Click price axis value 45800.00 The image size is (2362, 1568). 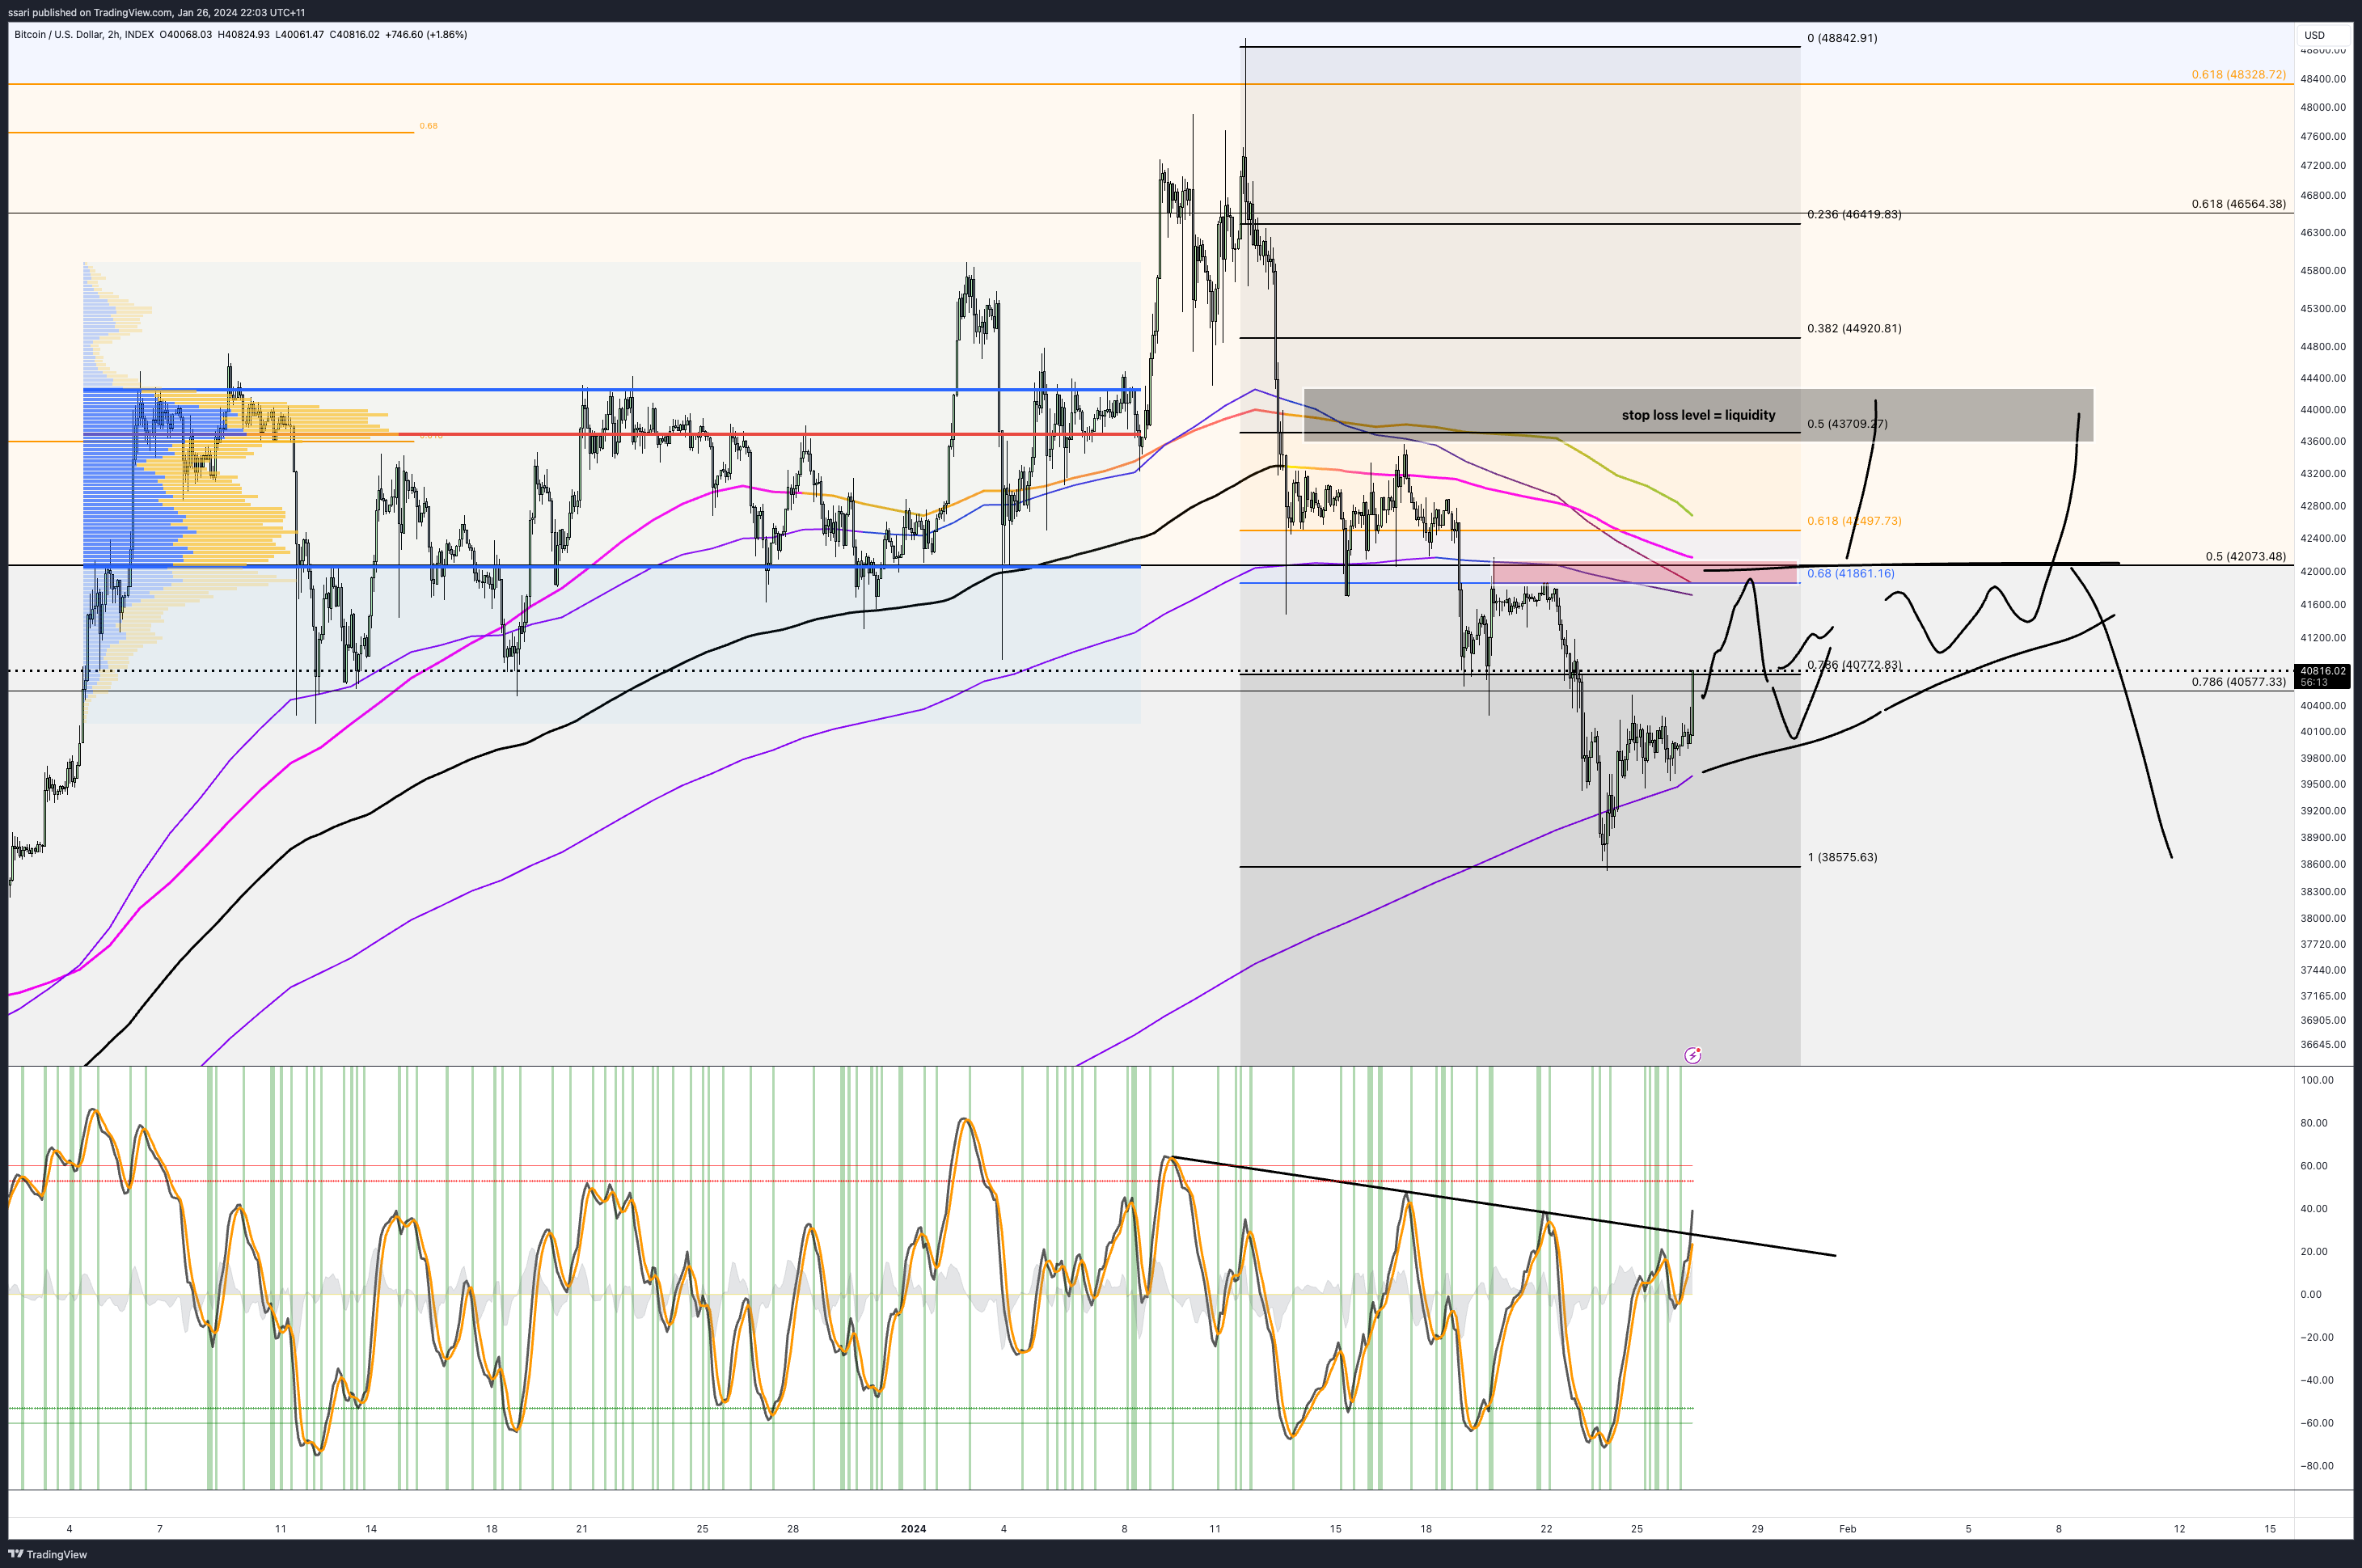click(x=2323, y=270)
